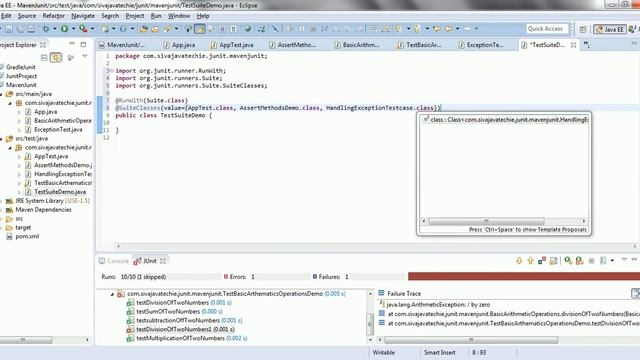Select the class proposal in autocomplete popup
This screenshot has width=640, height=360.
[505, 120]
